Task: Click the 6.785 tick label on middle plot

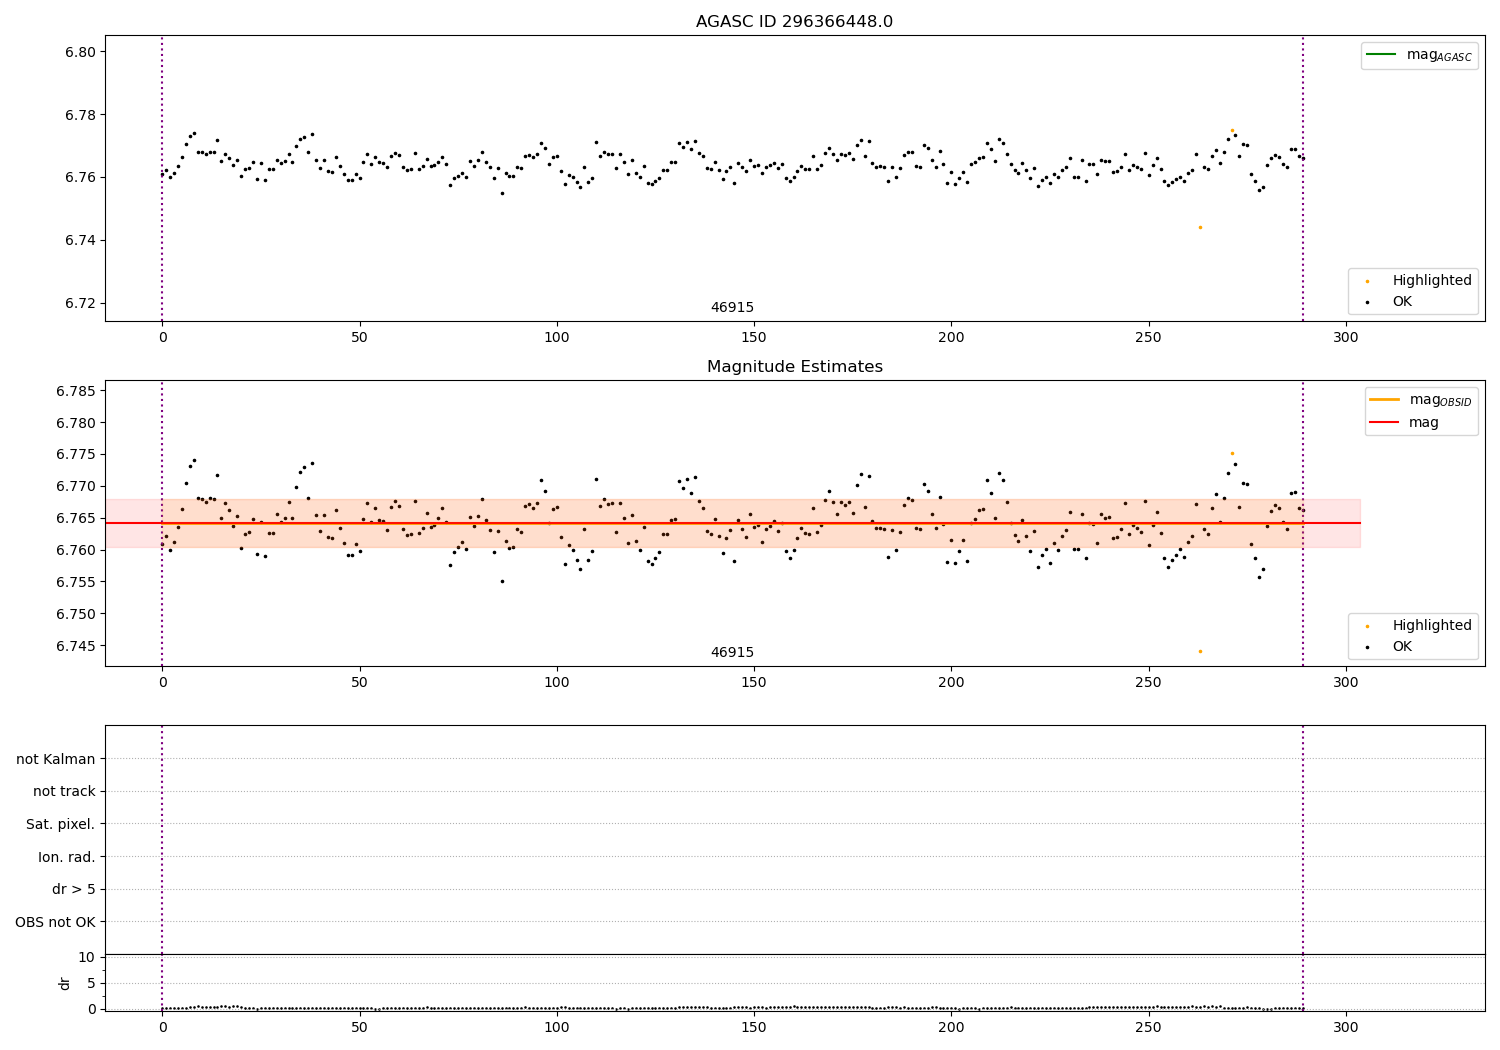Action: point(76,391)
